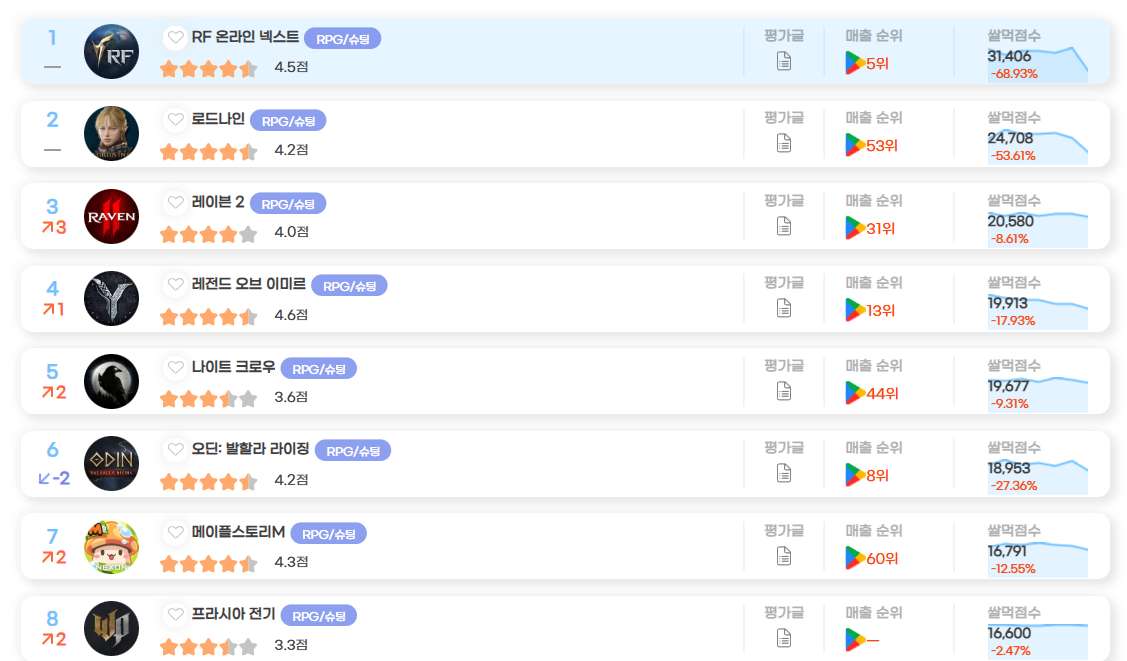Open review document icon for 레전드 오브 이미르

[784, 308]
